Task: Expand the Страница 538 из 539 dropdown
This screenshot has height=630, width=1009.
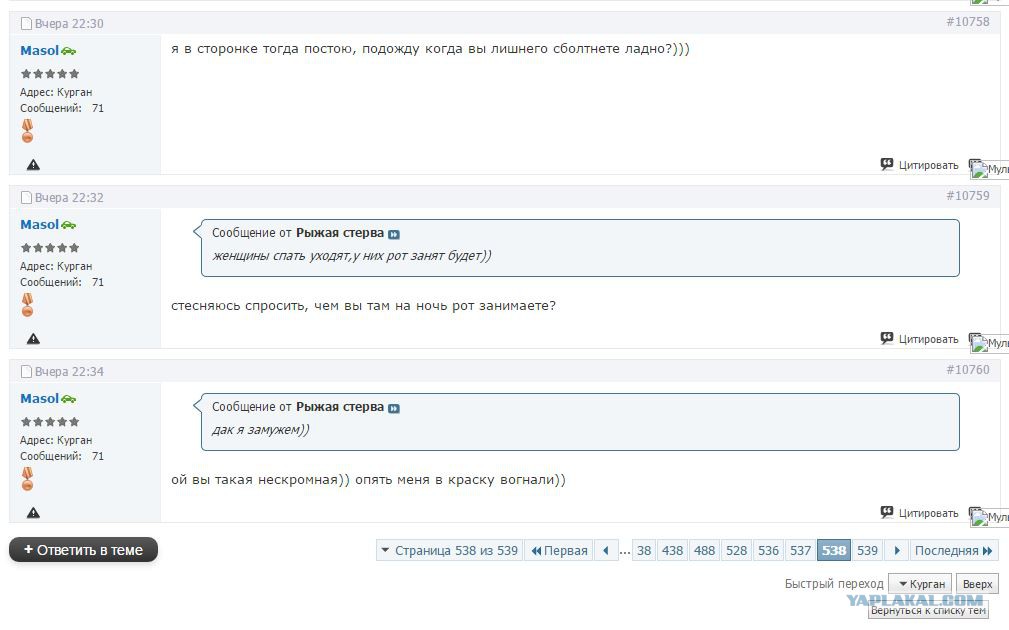Action: 449,550
